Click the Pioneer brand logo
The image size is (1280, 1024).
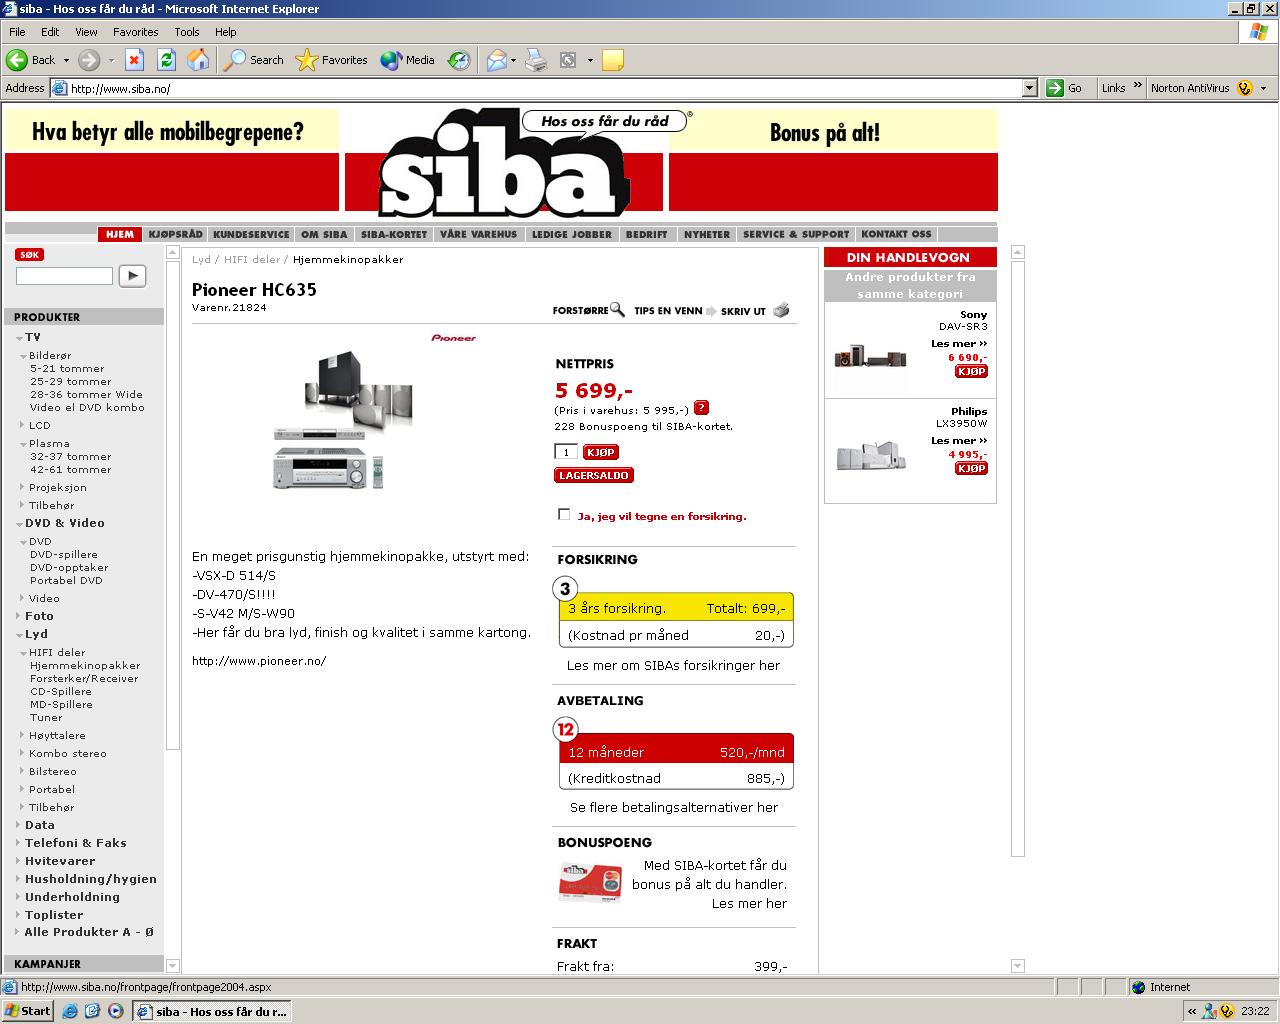(454, 338)
